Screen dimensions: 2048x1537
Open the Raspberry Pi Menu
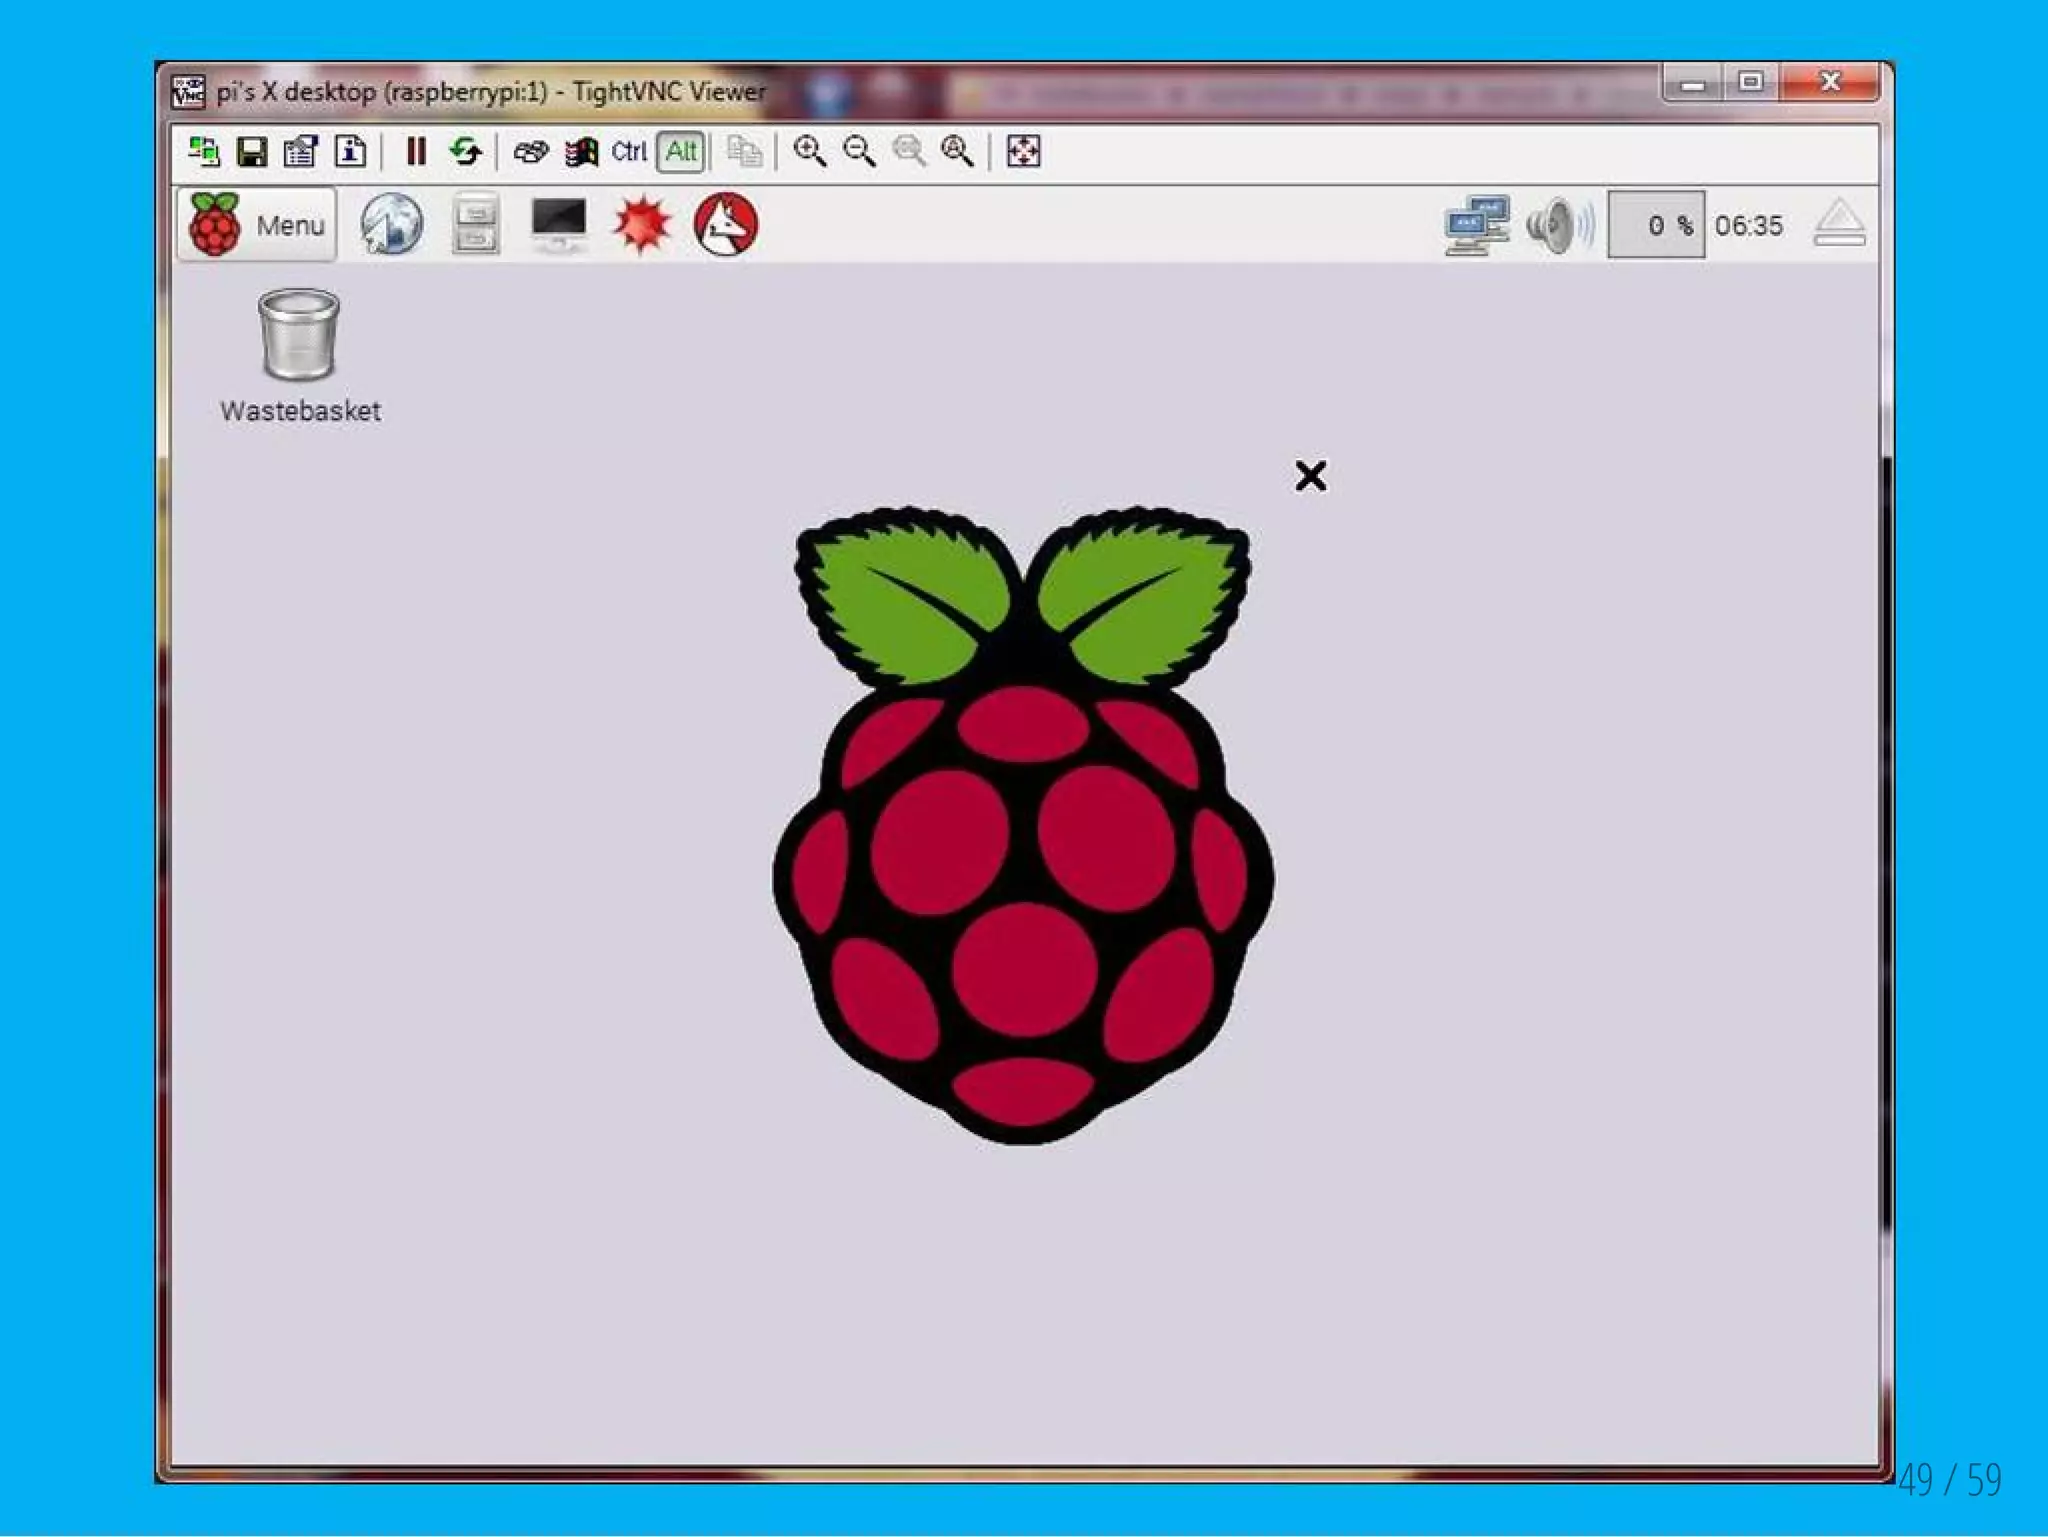[258, 225]
